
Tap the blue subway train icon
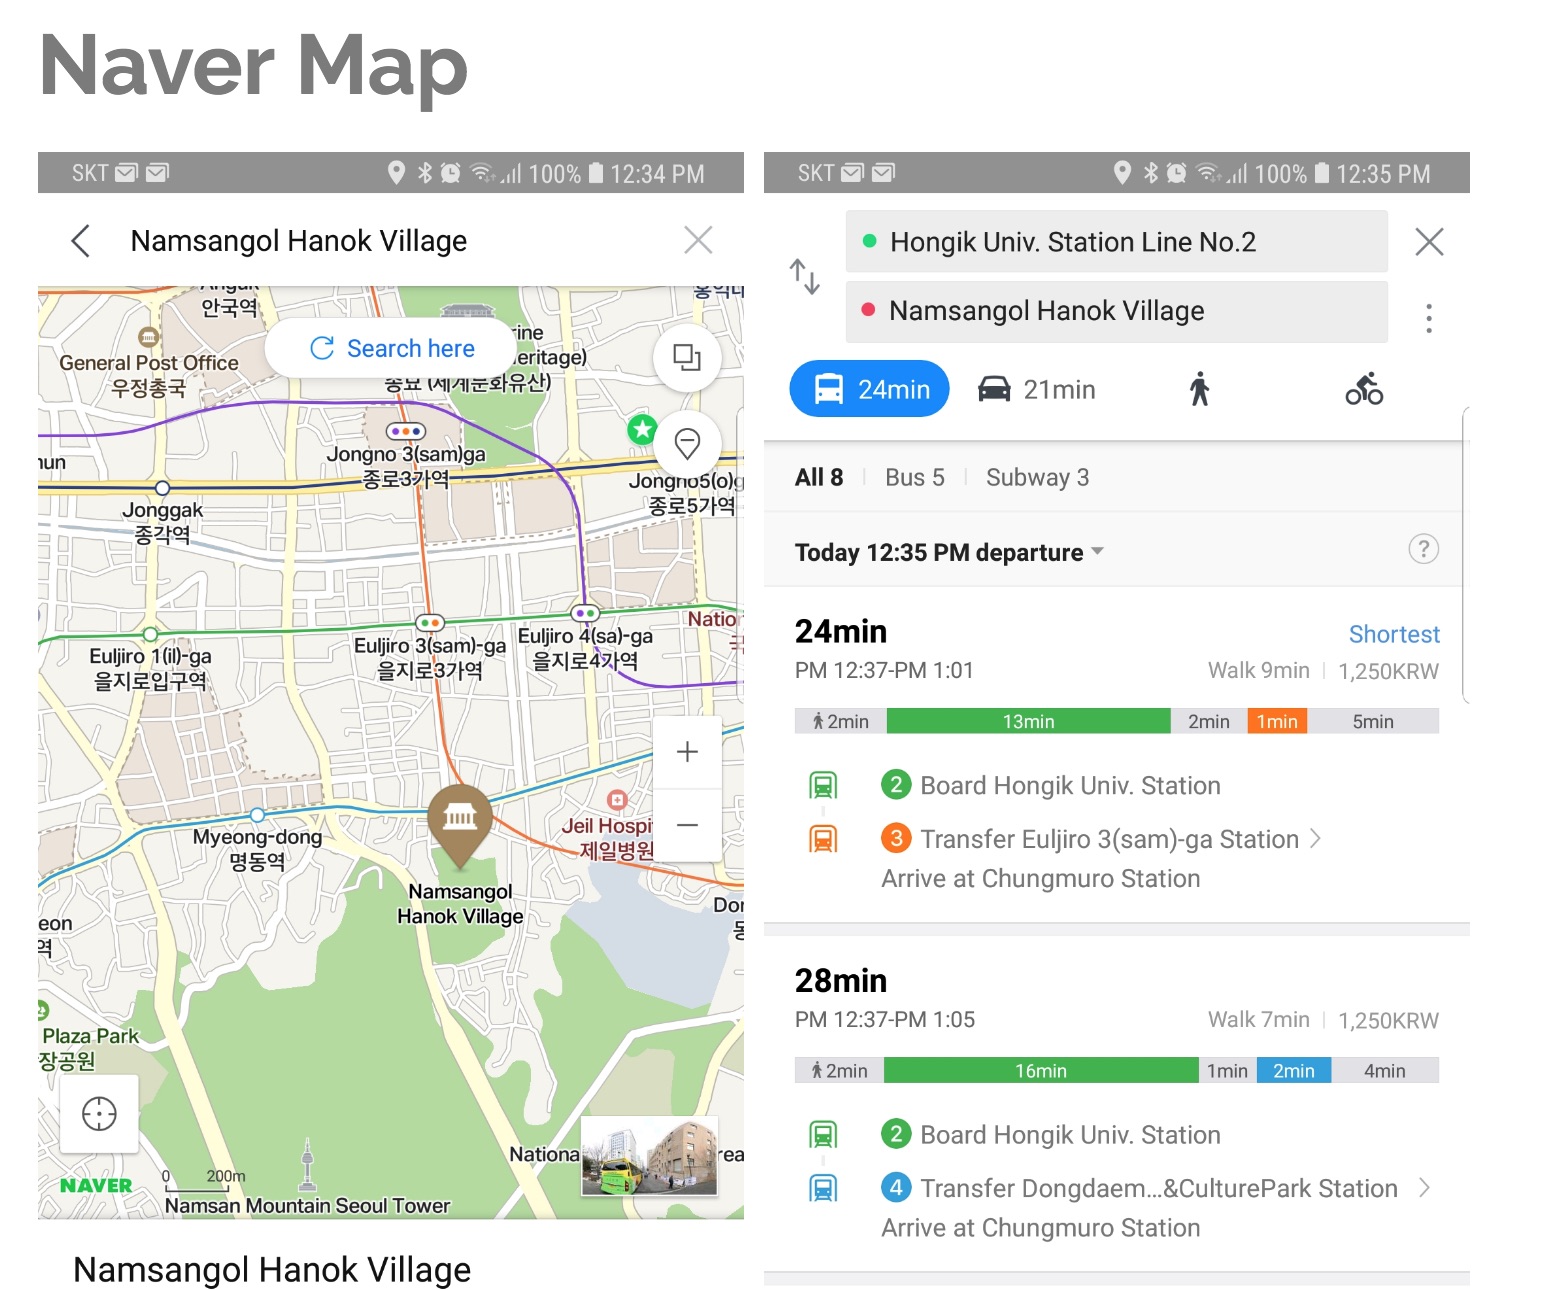click(x=823, y=1188)
